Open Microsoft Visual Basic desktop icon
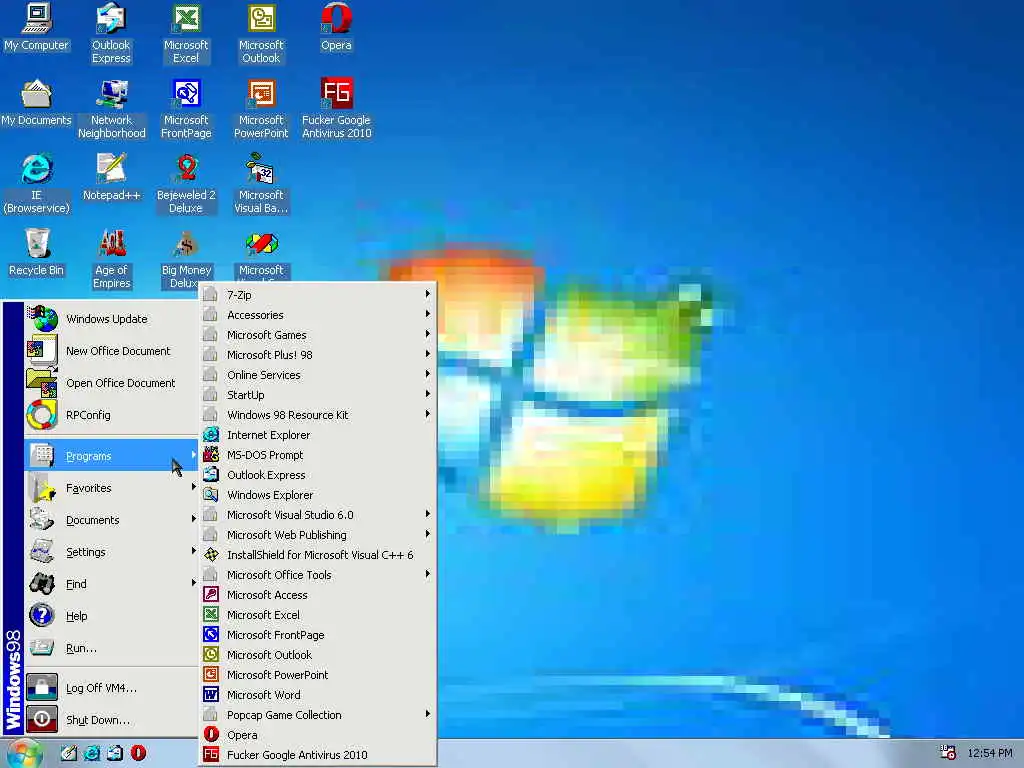Image resolution: width=1024 pixels, height=768 pixels. [261, 184]
